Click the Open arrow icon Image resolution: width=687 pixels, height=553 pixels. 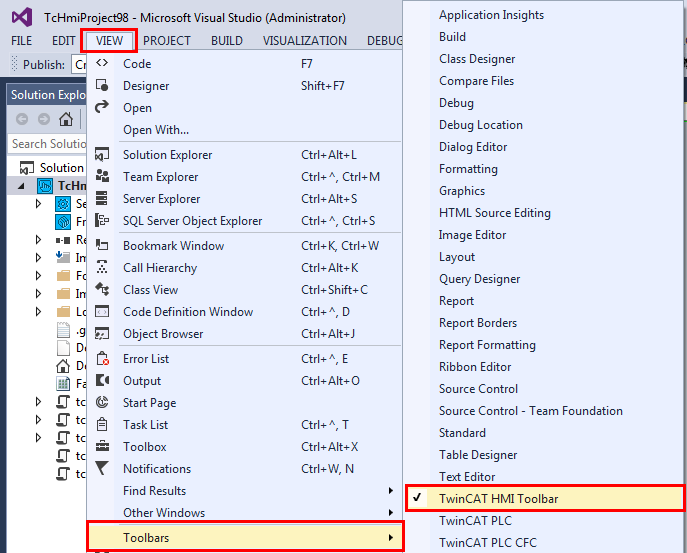(102, 106)
